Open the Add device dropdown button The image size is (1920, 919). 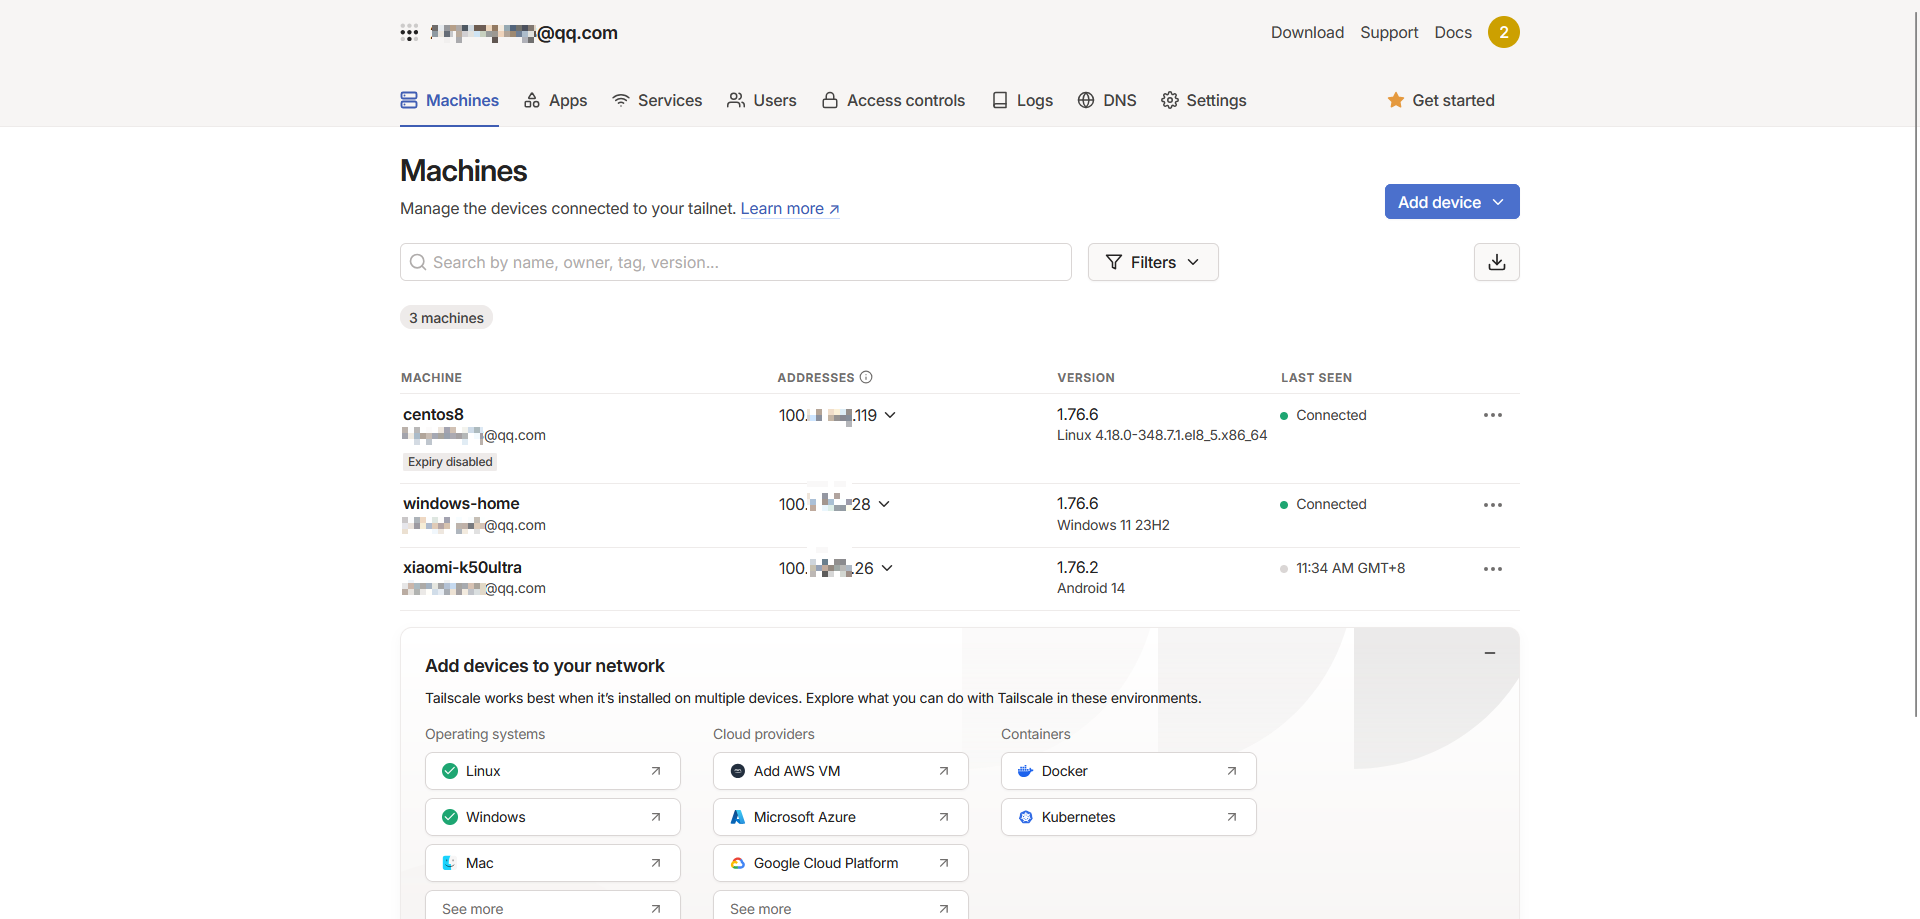tap(1452, 202)
